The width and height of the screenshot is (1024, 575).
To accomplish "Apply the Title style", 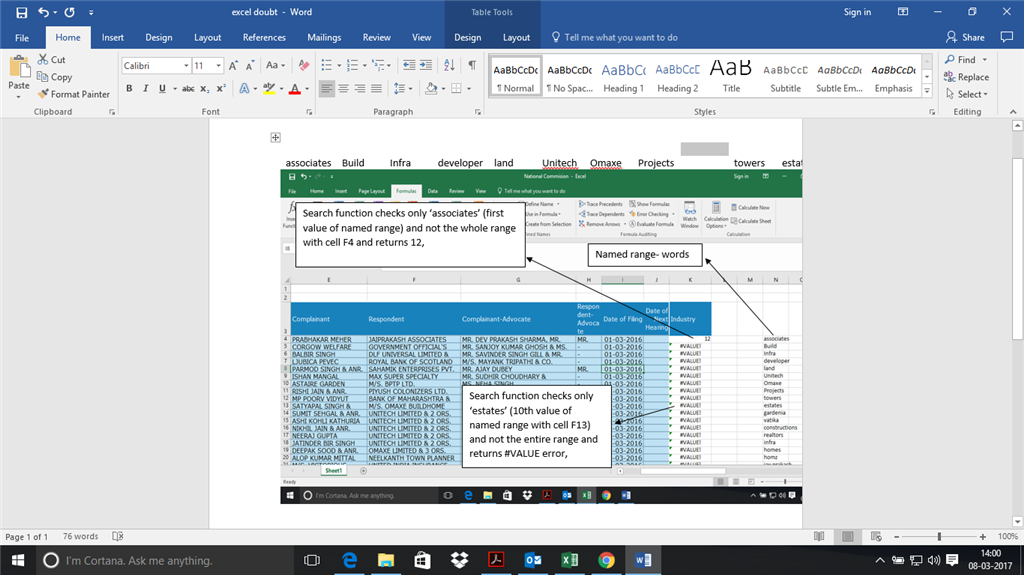I will (731, 77).
